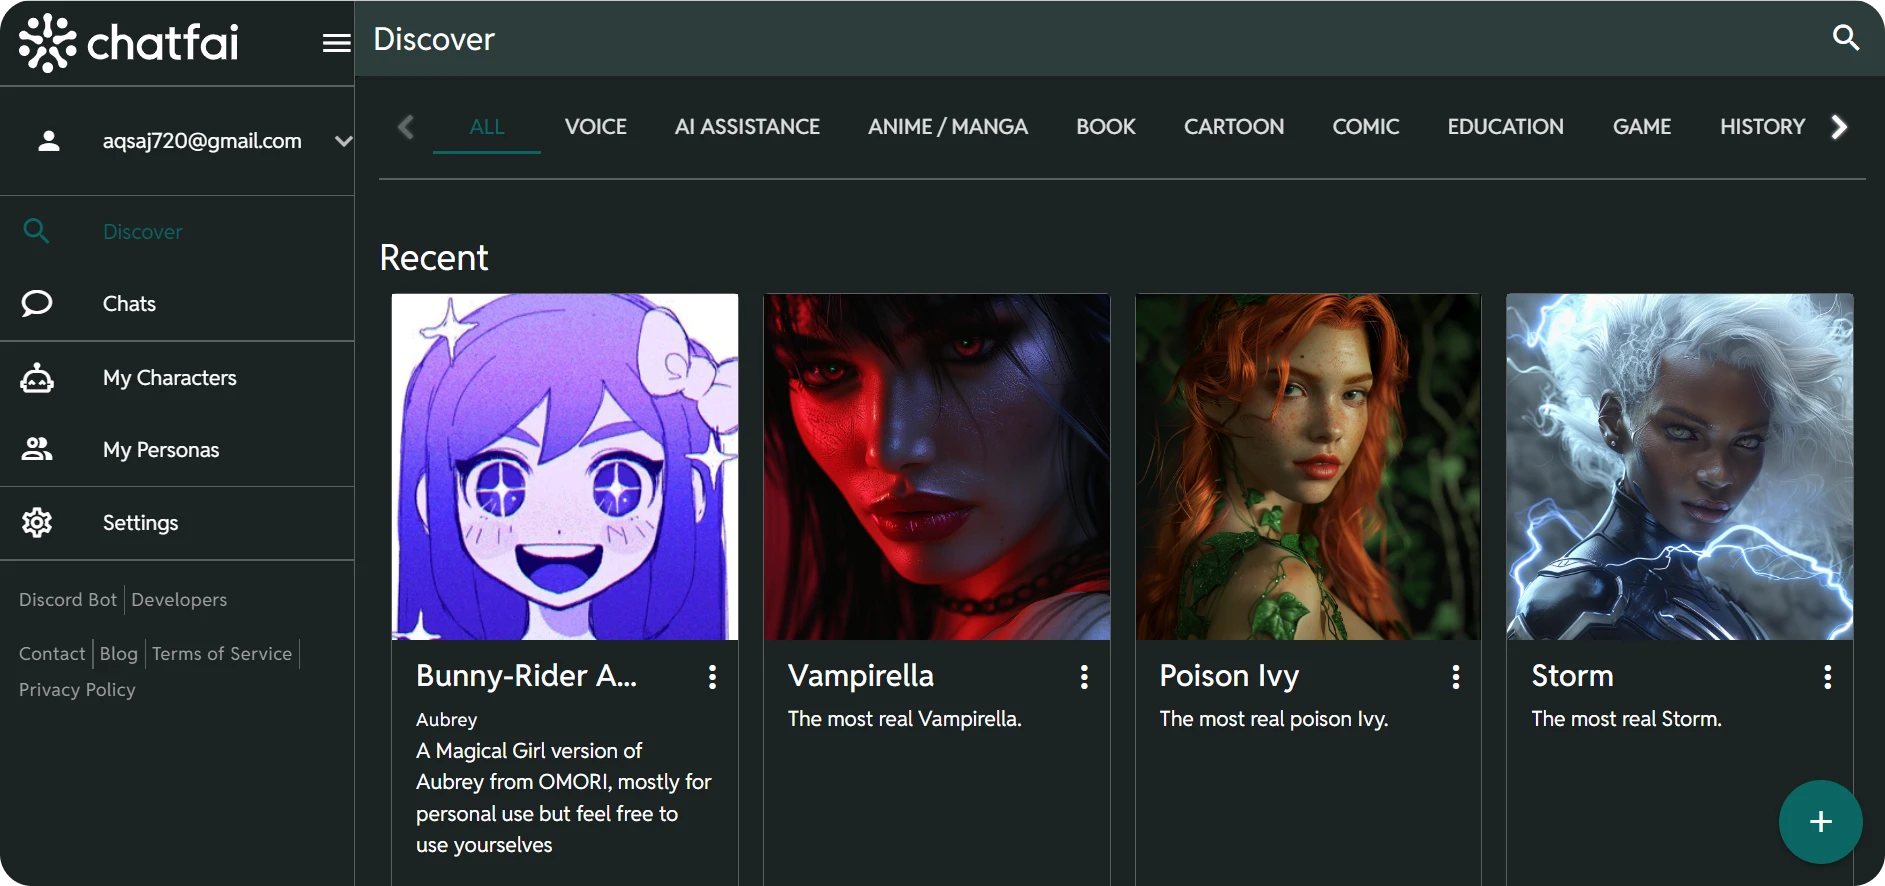This screenshot has width=1885, height=886.
Task: Expand account dropdown next to email
Action: click(x=343, y=141)
